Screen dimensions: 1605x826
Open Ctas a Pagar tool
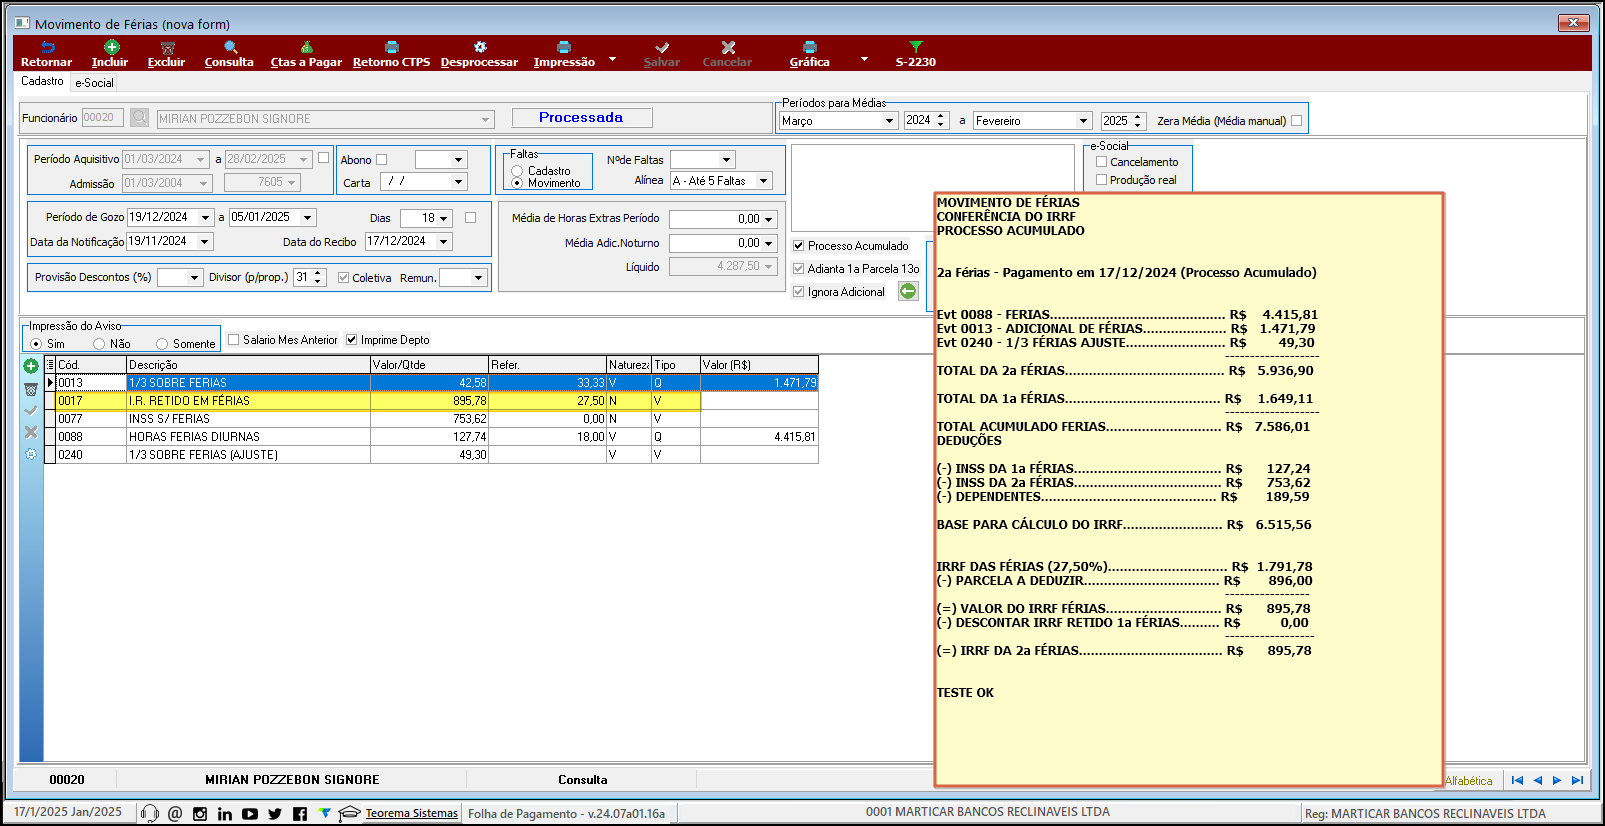click(x=306, y=47)
